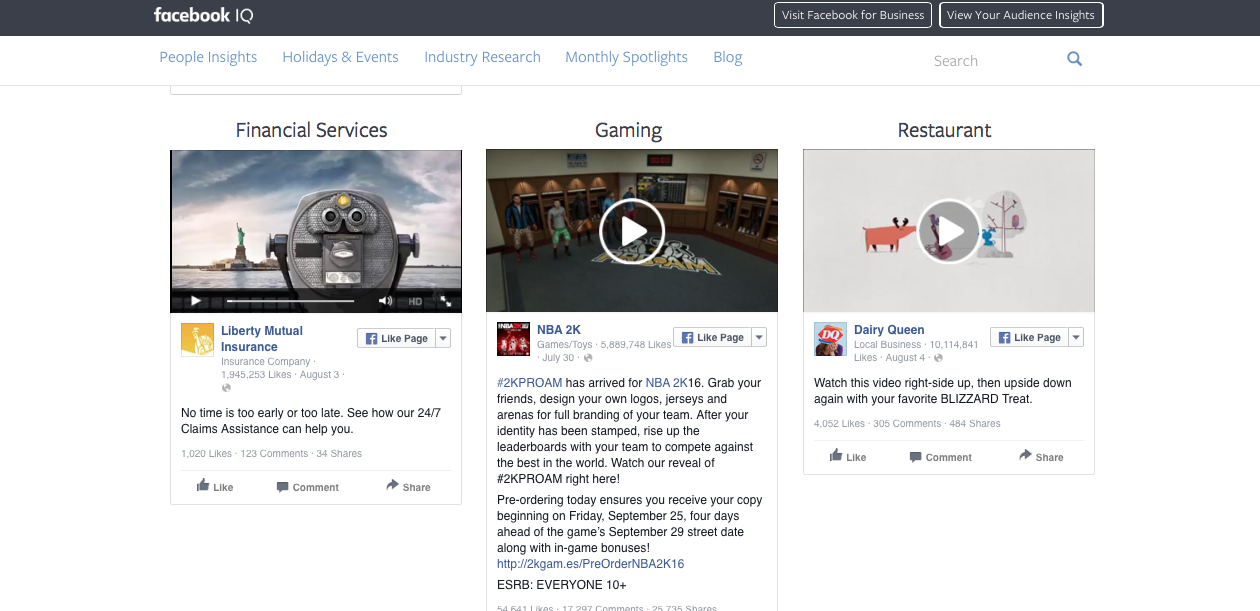
Task: Toggle HD quality on Liberty Mutual video
Action: tap(415, 301)
